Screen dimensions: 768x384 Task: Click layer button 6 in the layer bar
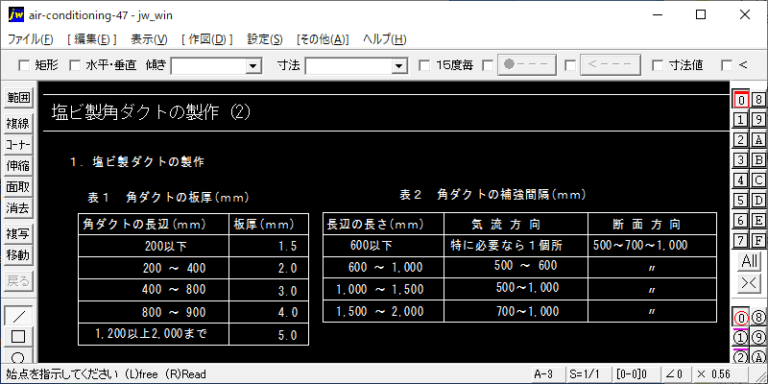click(741, 220)
